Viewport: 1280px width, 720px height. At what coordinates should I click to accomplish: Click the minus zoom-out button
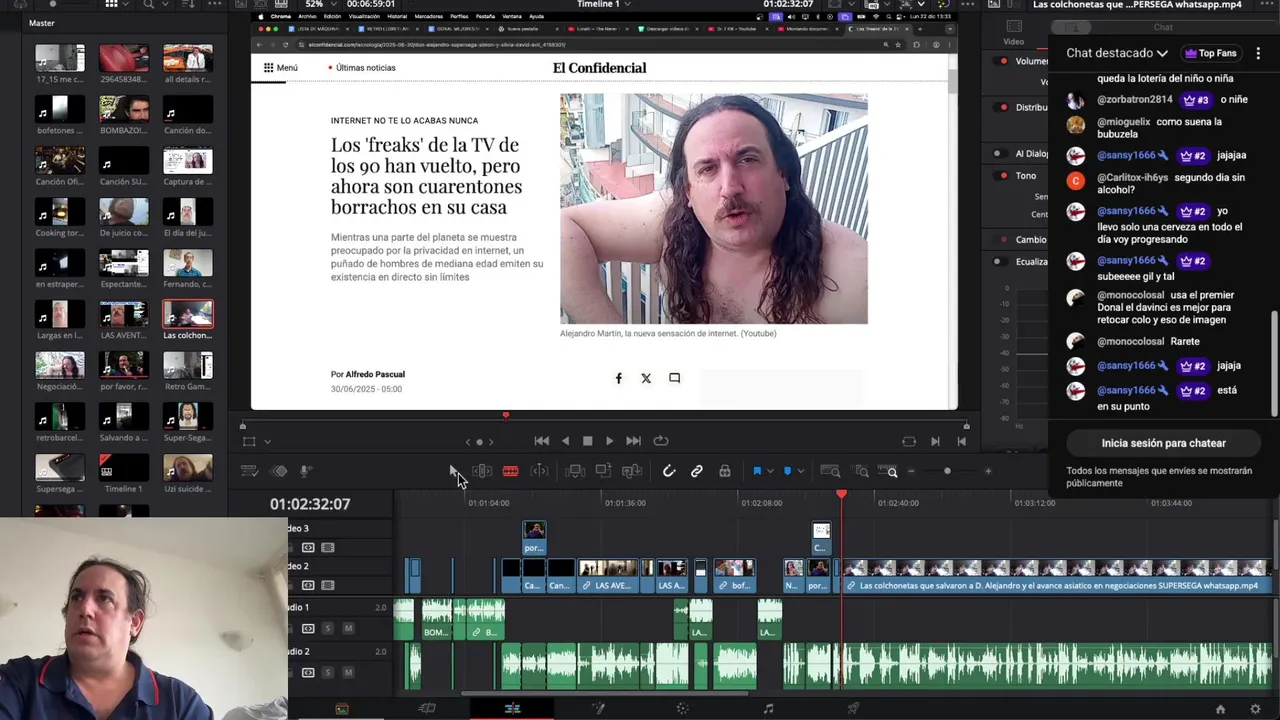(x=911, y=471)
